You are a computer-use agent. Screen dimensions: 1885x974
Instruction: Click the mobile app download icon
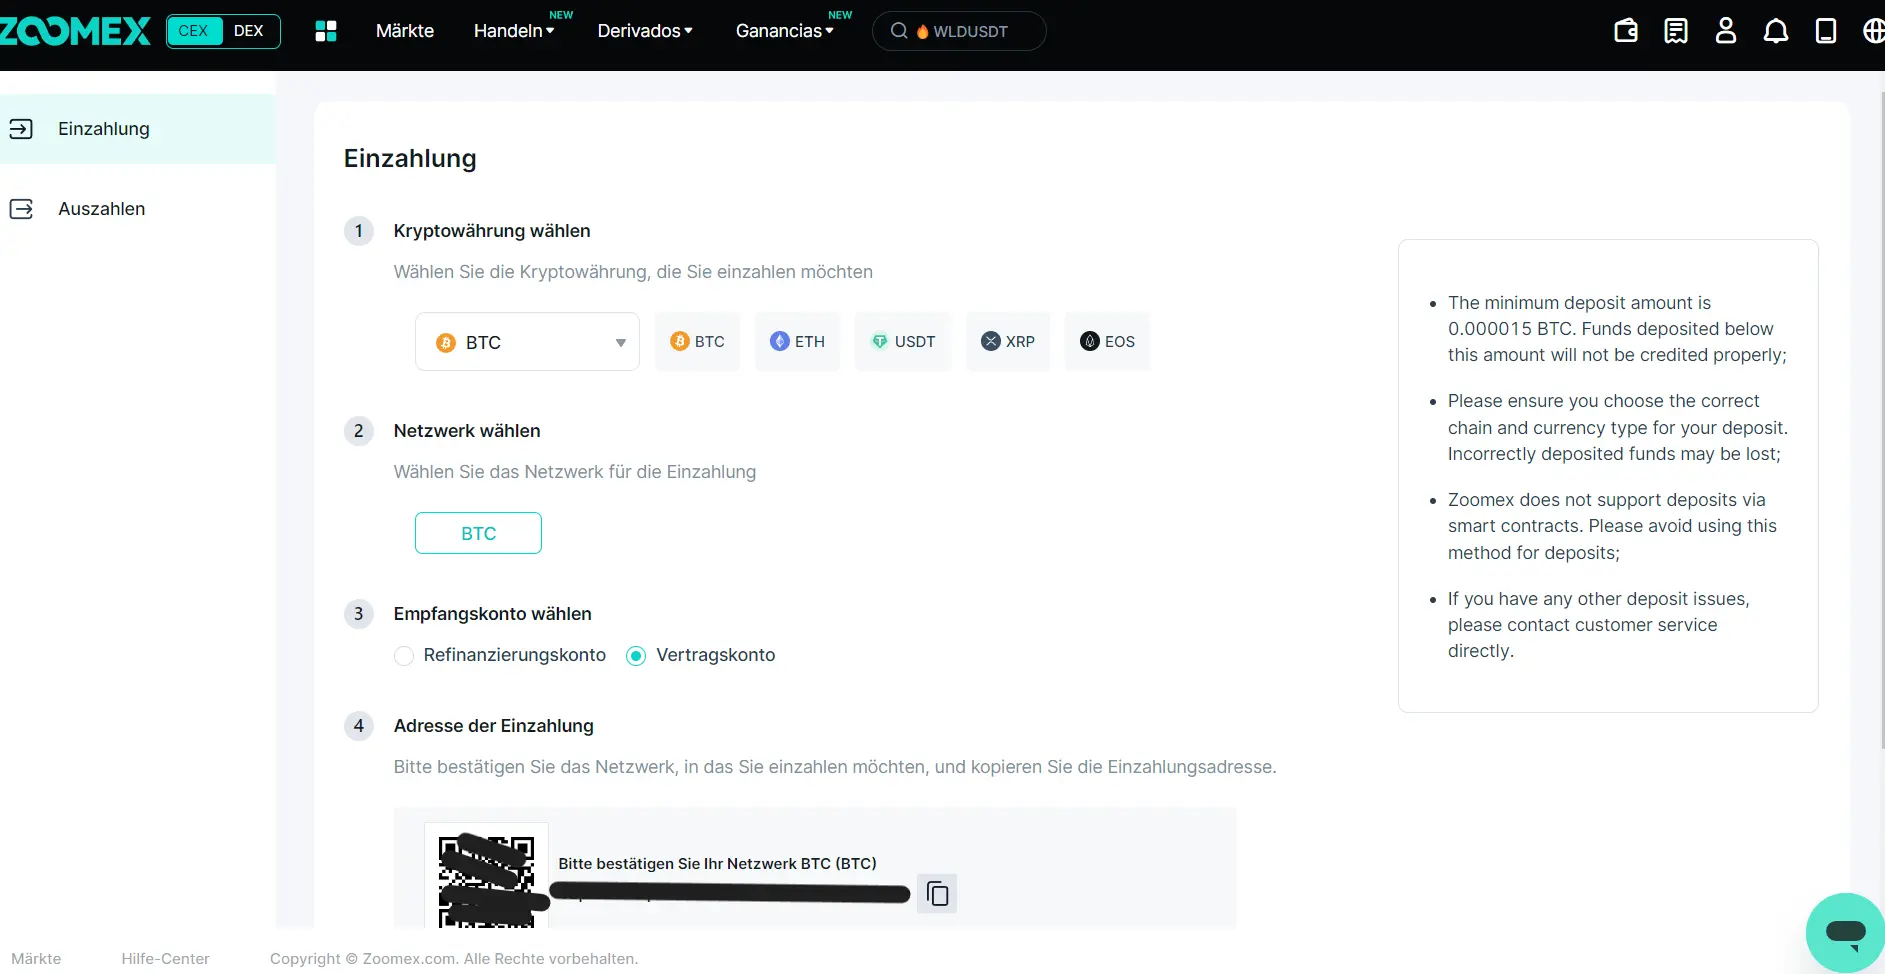[1826, 31]
